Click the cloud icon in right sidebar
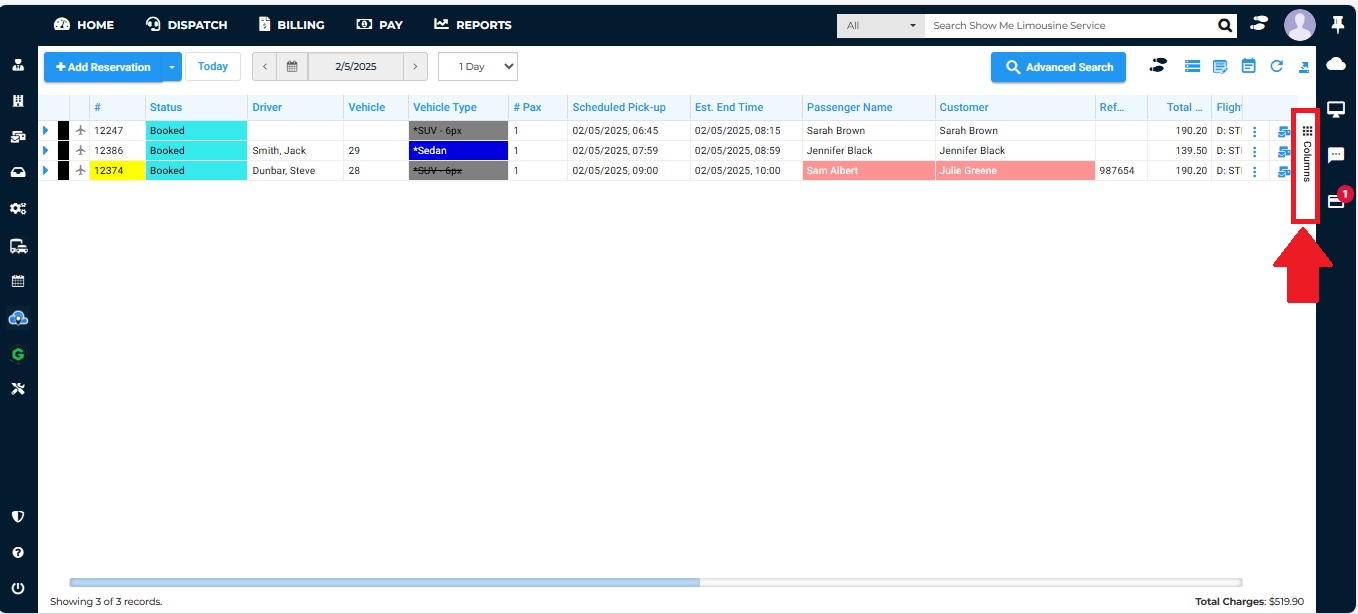Screen dimensions: 1358x614 (1336, 64)
